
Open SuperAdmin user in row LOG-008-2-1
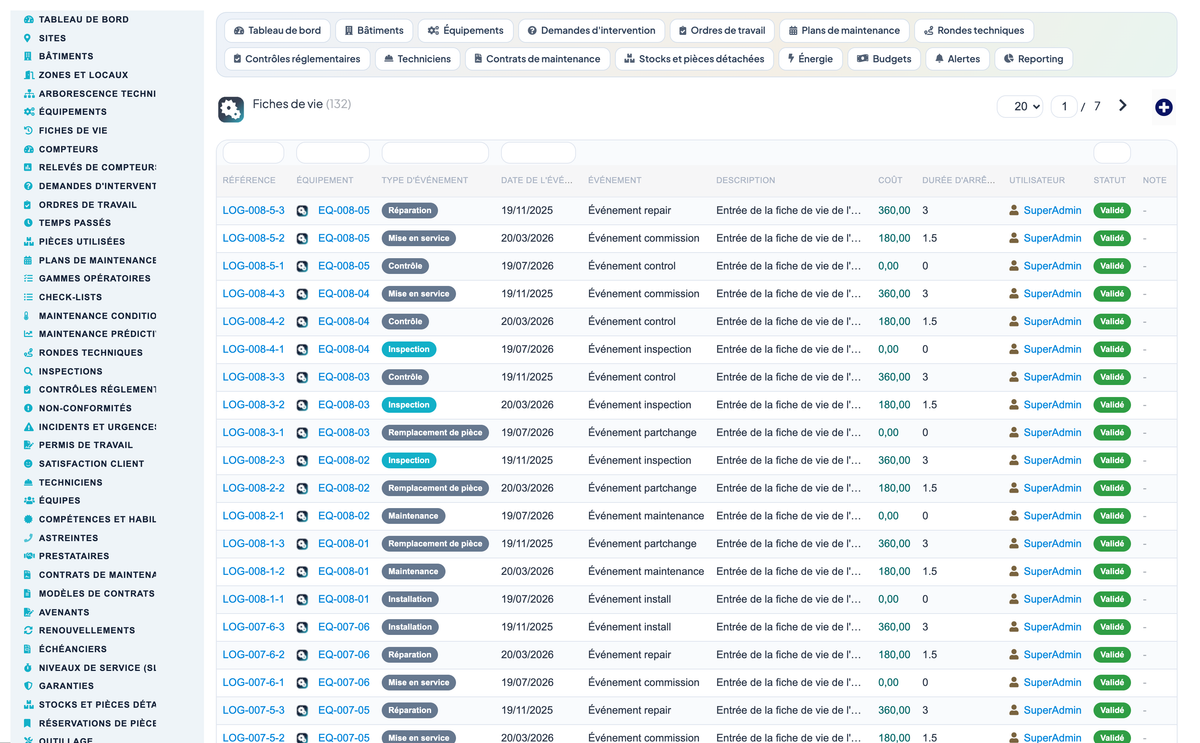click(1052, 516)
